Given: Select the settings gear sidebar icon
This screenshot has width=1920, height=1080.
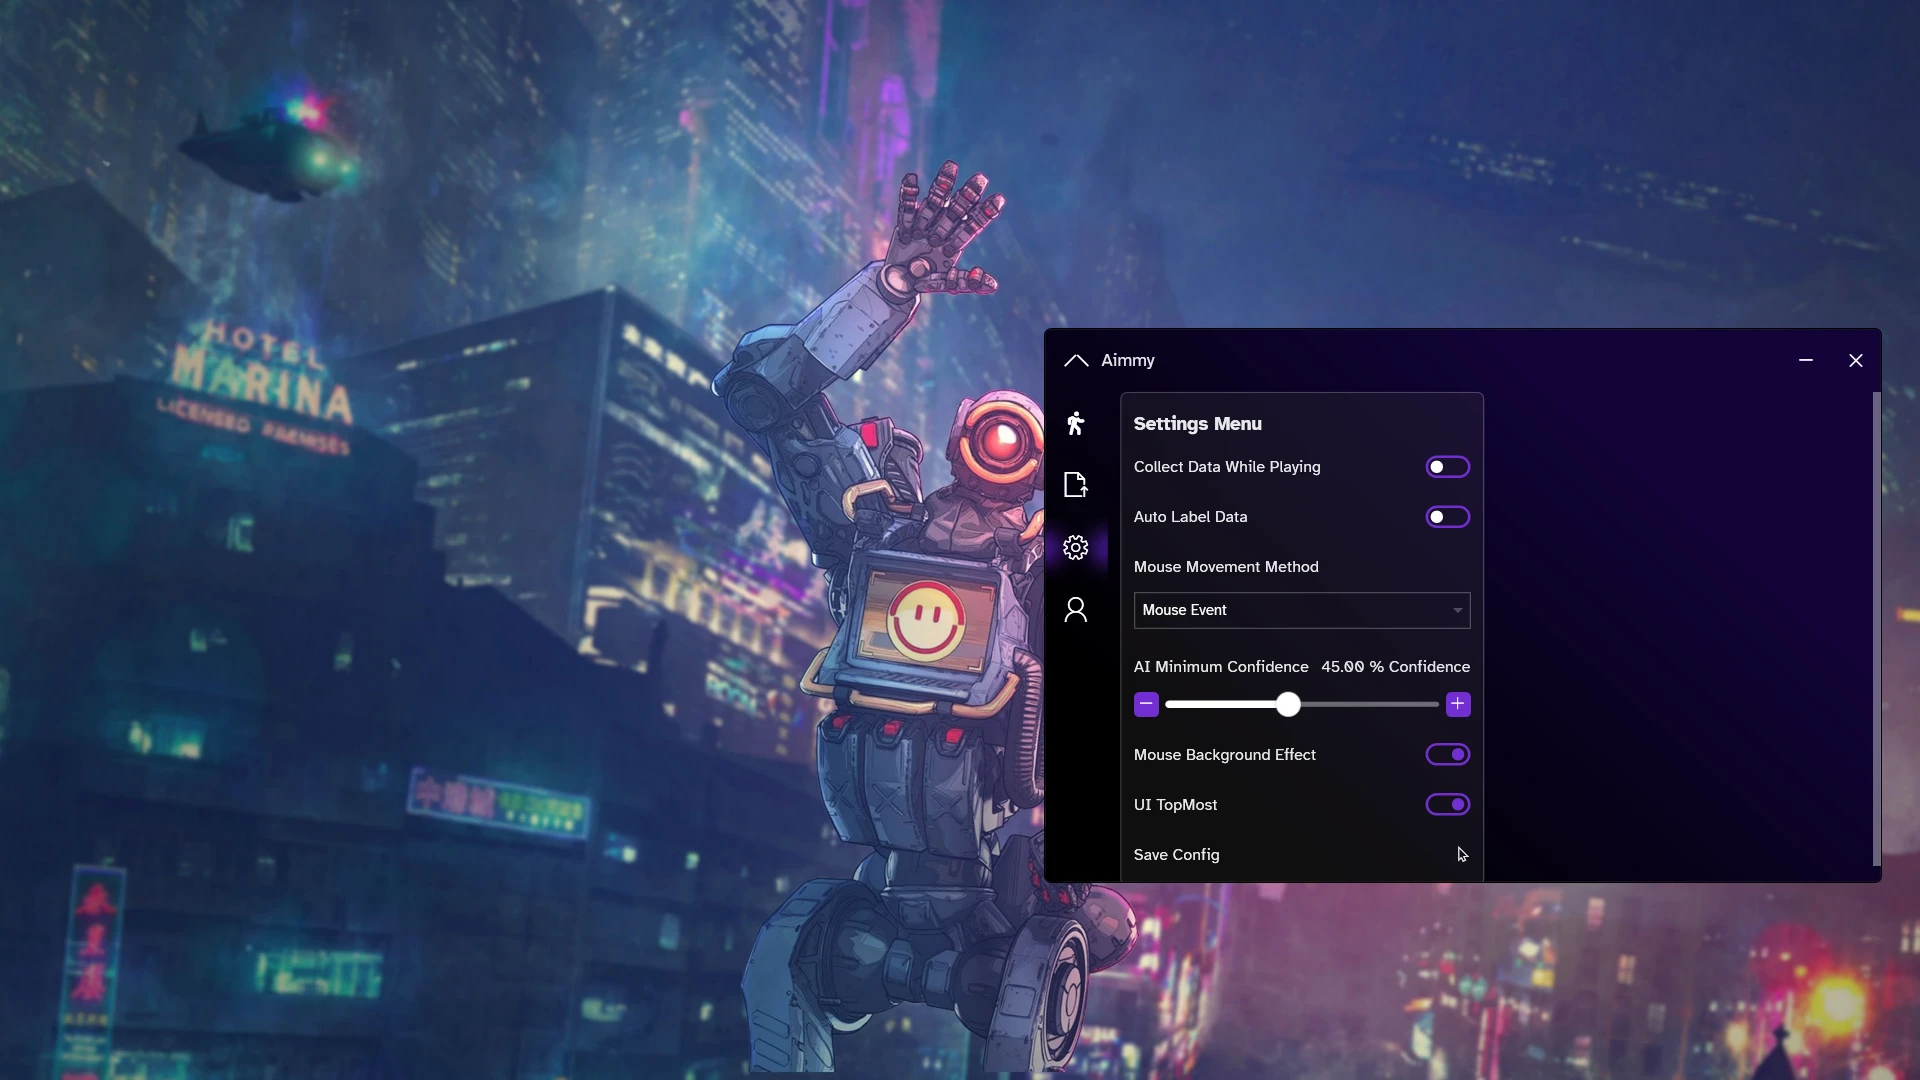Looking at the screenshot, I should click(1075, 548).
